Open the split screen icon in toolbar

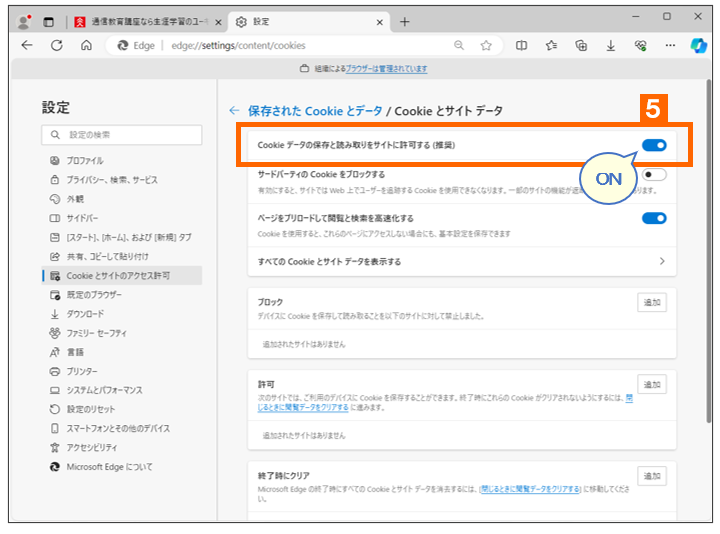pyautogui.click(x=521, y=45)
